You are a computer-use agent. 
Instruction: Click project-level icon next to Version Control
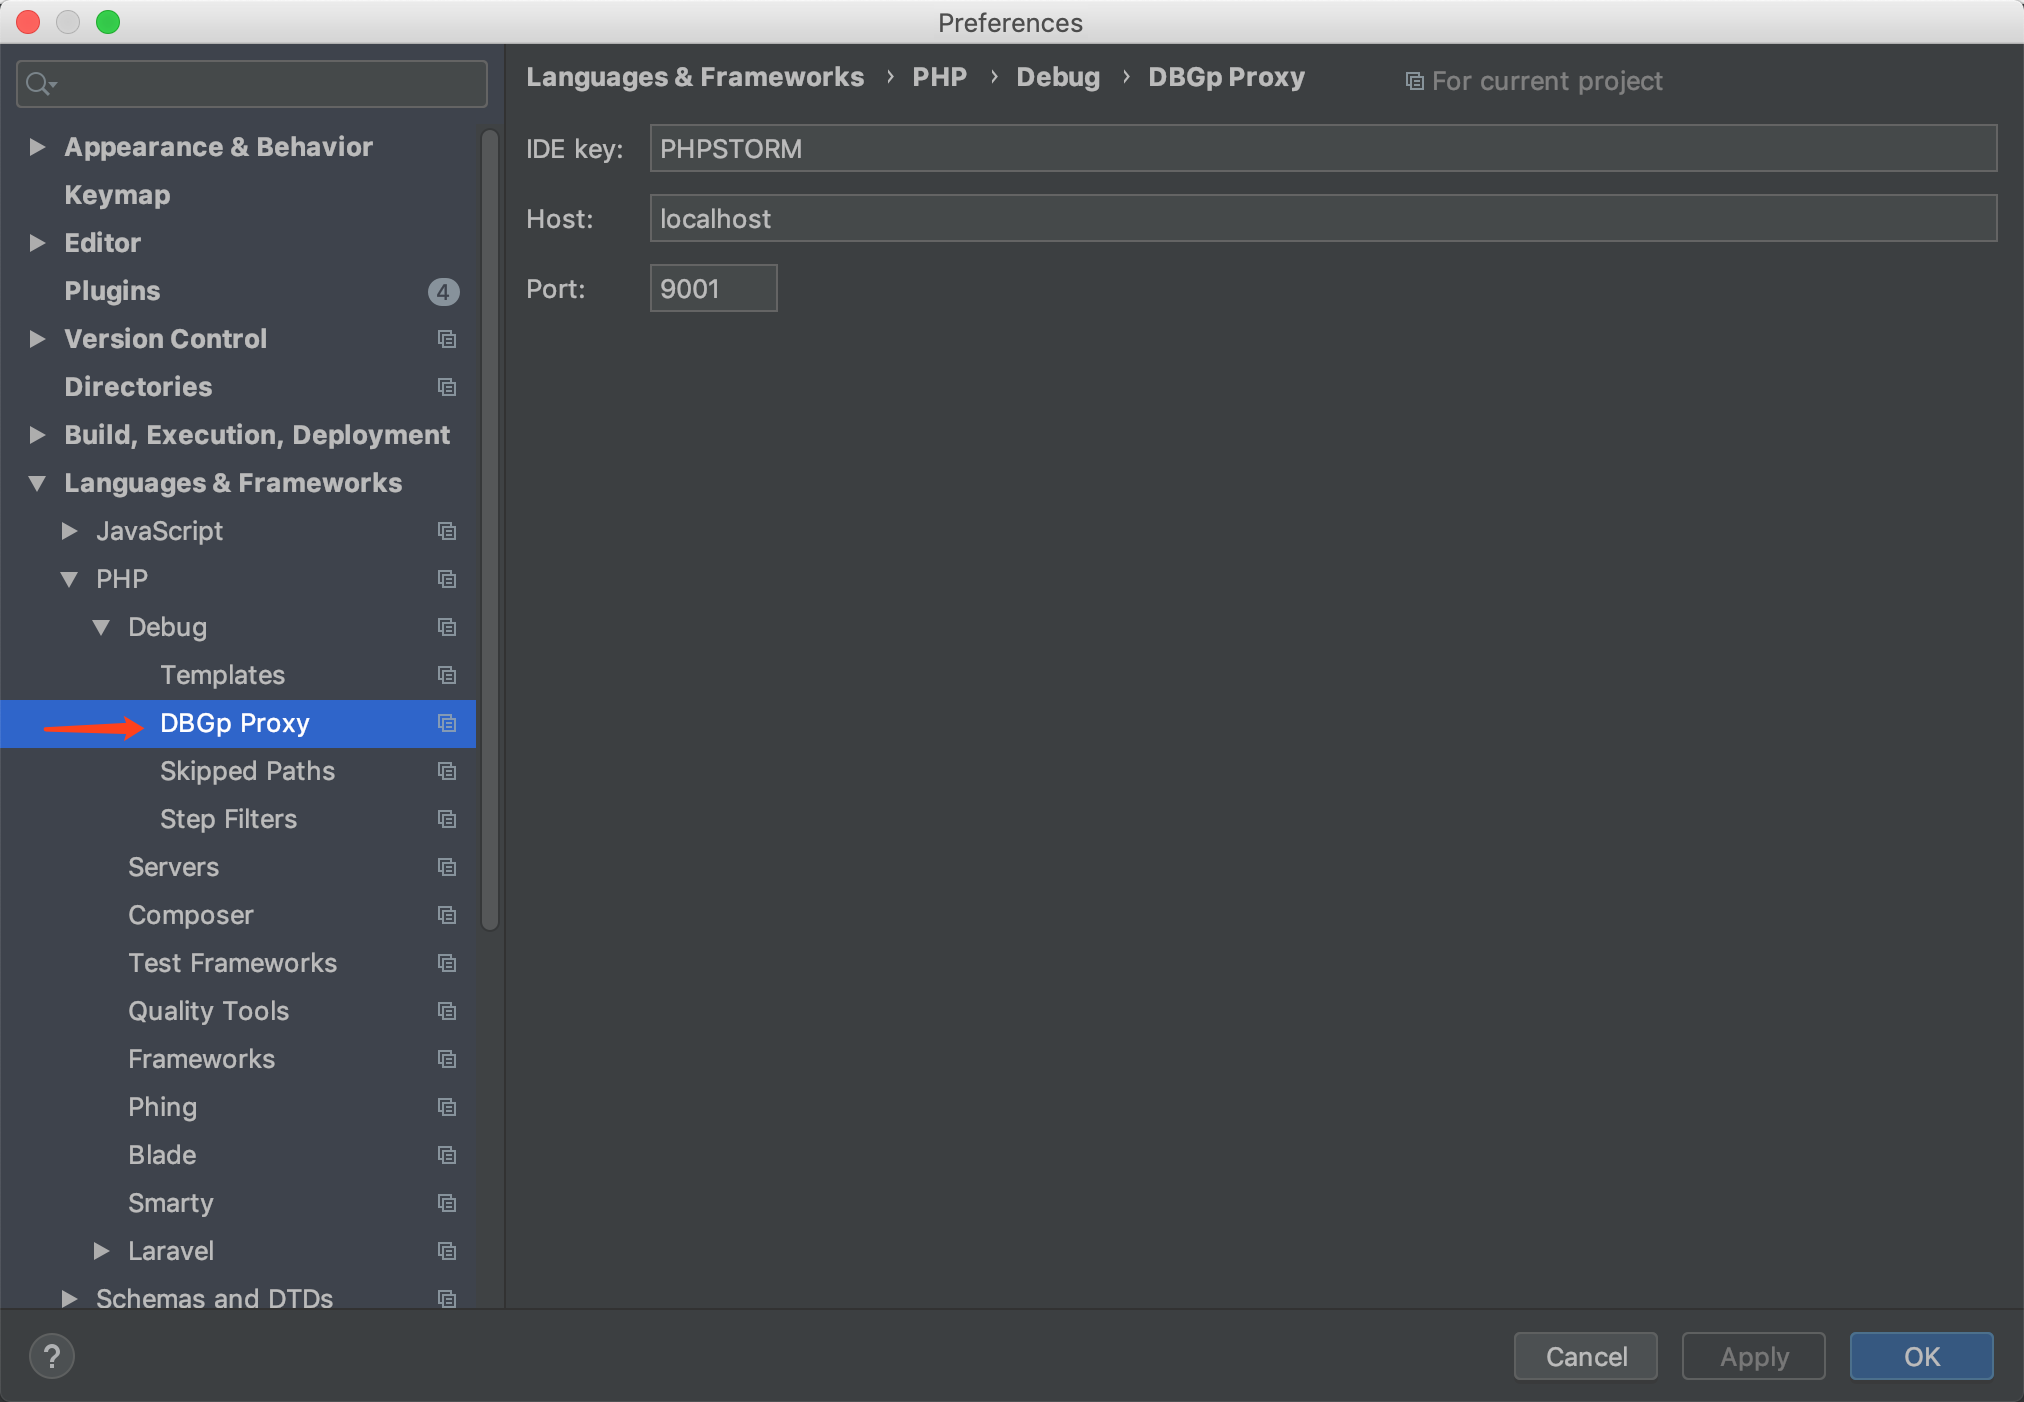coord(447,339)
